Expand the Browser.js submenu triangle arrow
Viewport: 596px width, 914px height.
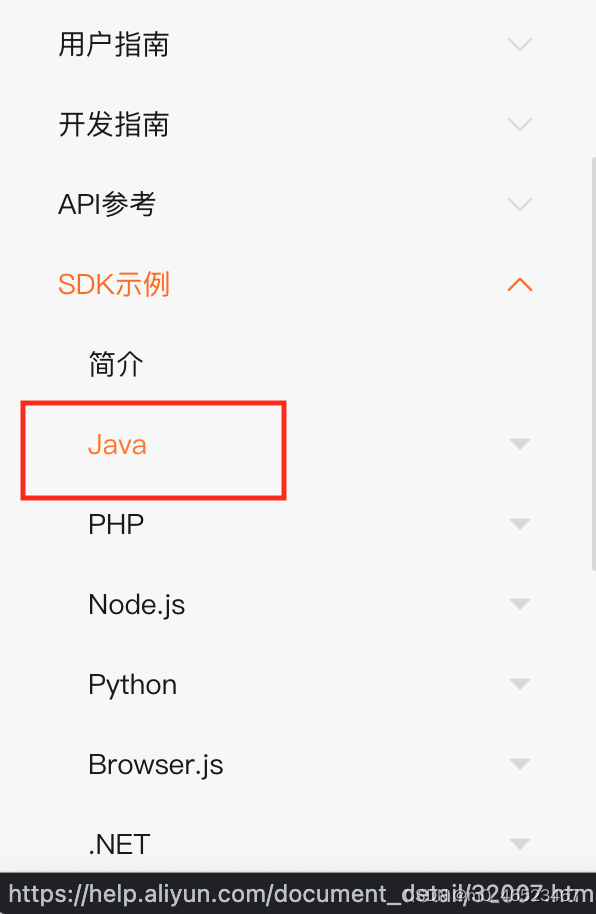(x=520, y=764)
